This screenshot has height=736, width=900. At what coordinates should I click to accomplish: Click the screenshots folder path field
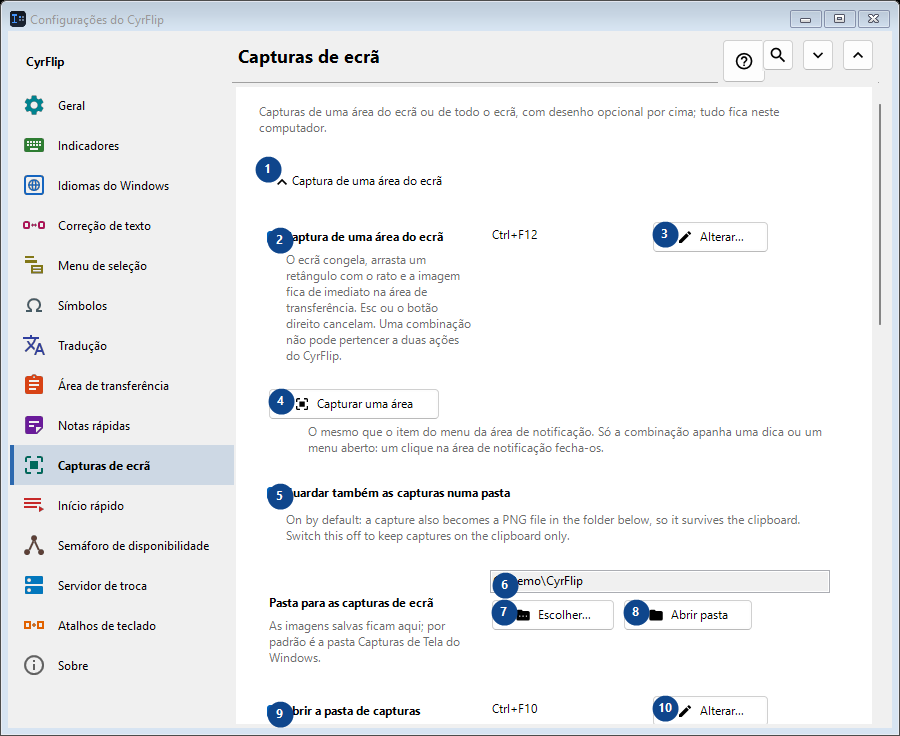[660, 582]
